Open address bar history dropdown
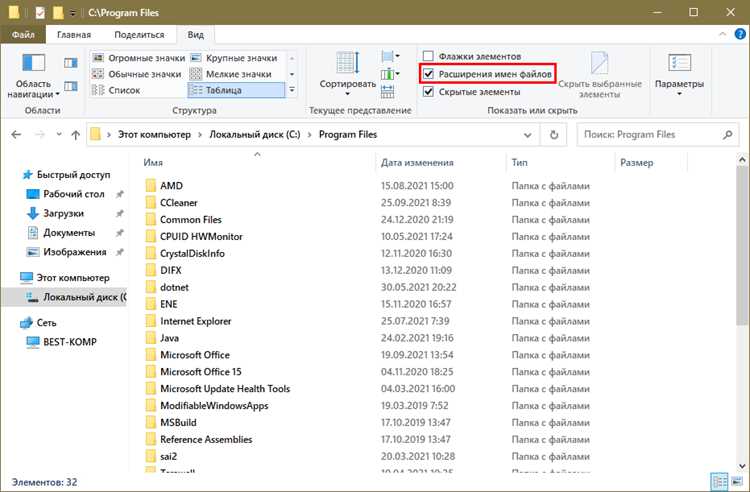This screenshot has width=750, height=492. click(528, 135)
